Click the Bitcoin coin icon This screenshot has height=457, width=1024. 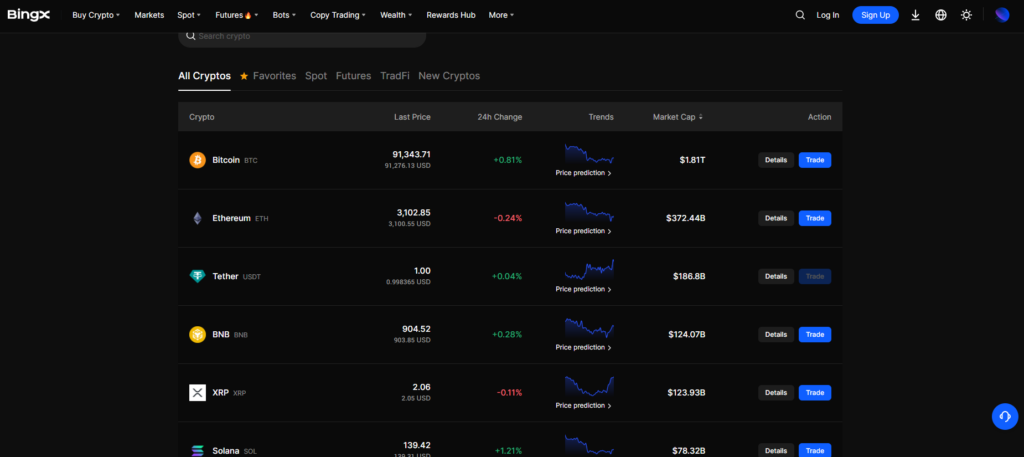coord(197,160)
